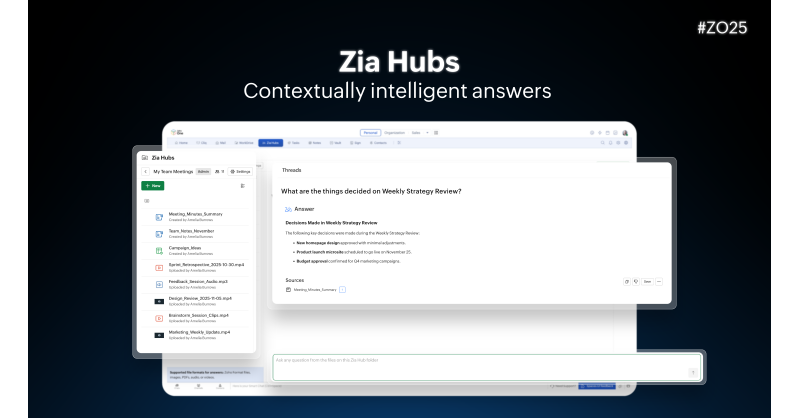Click the Zoho One logo
800x418 pixels.
pos(177,133)
